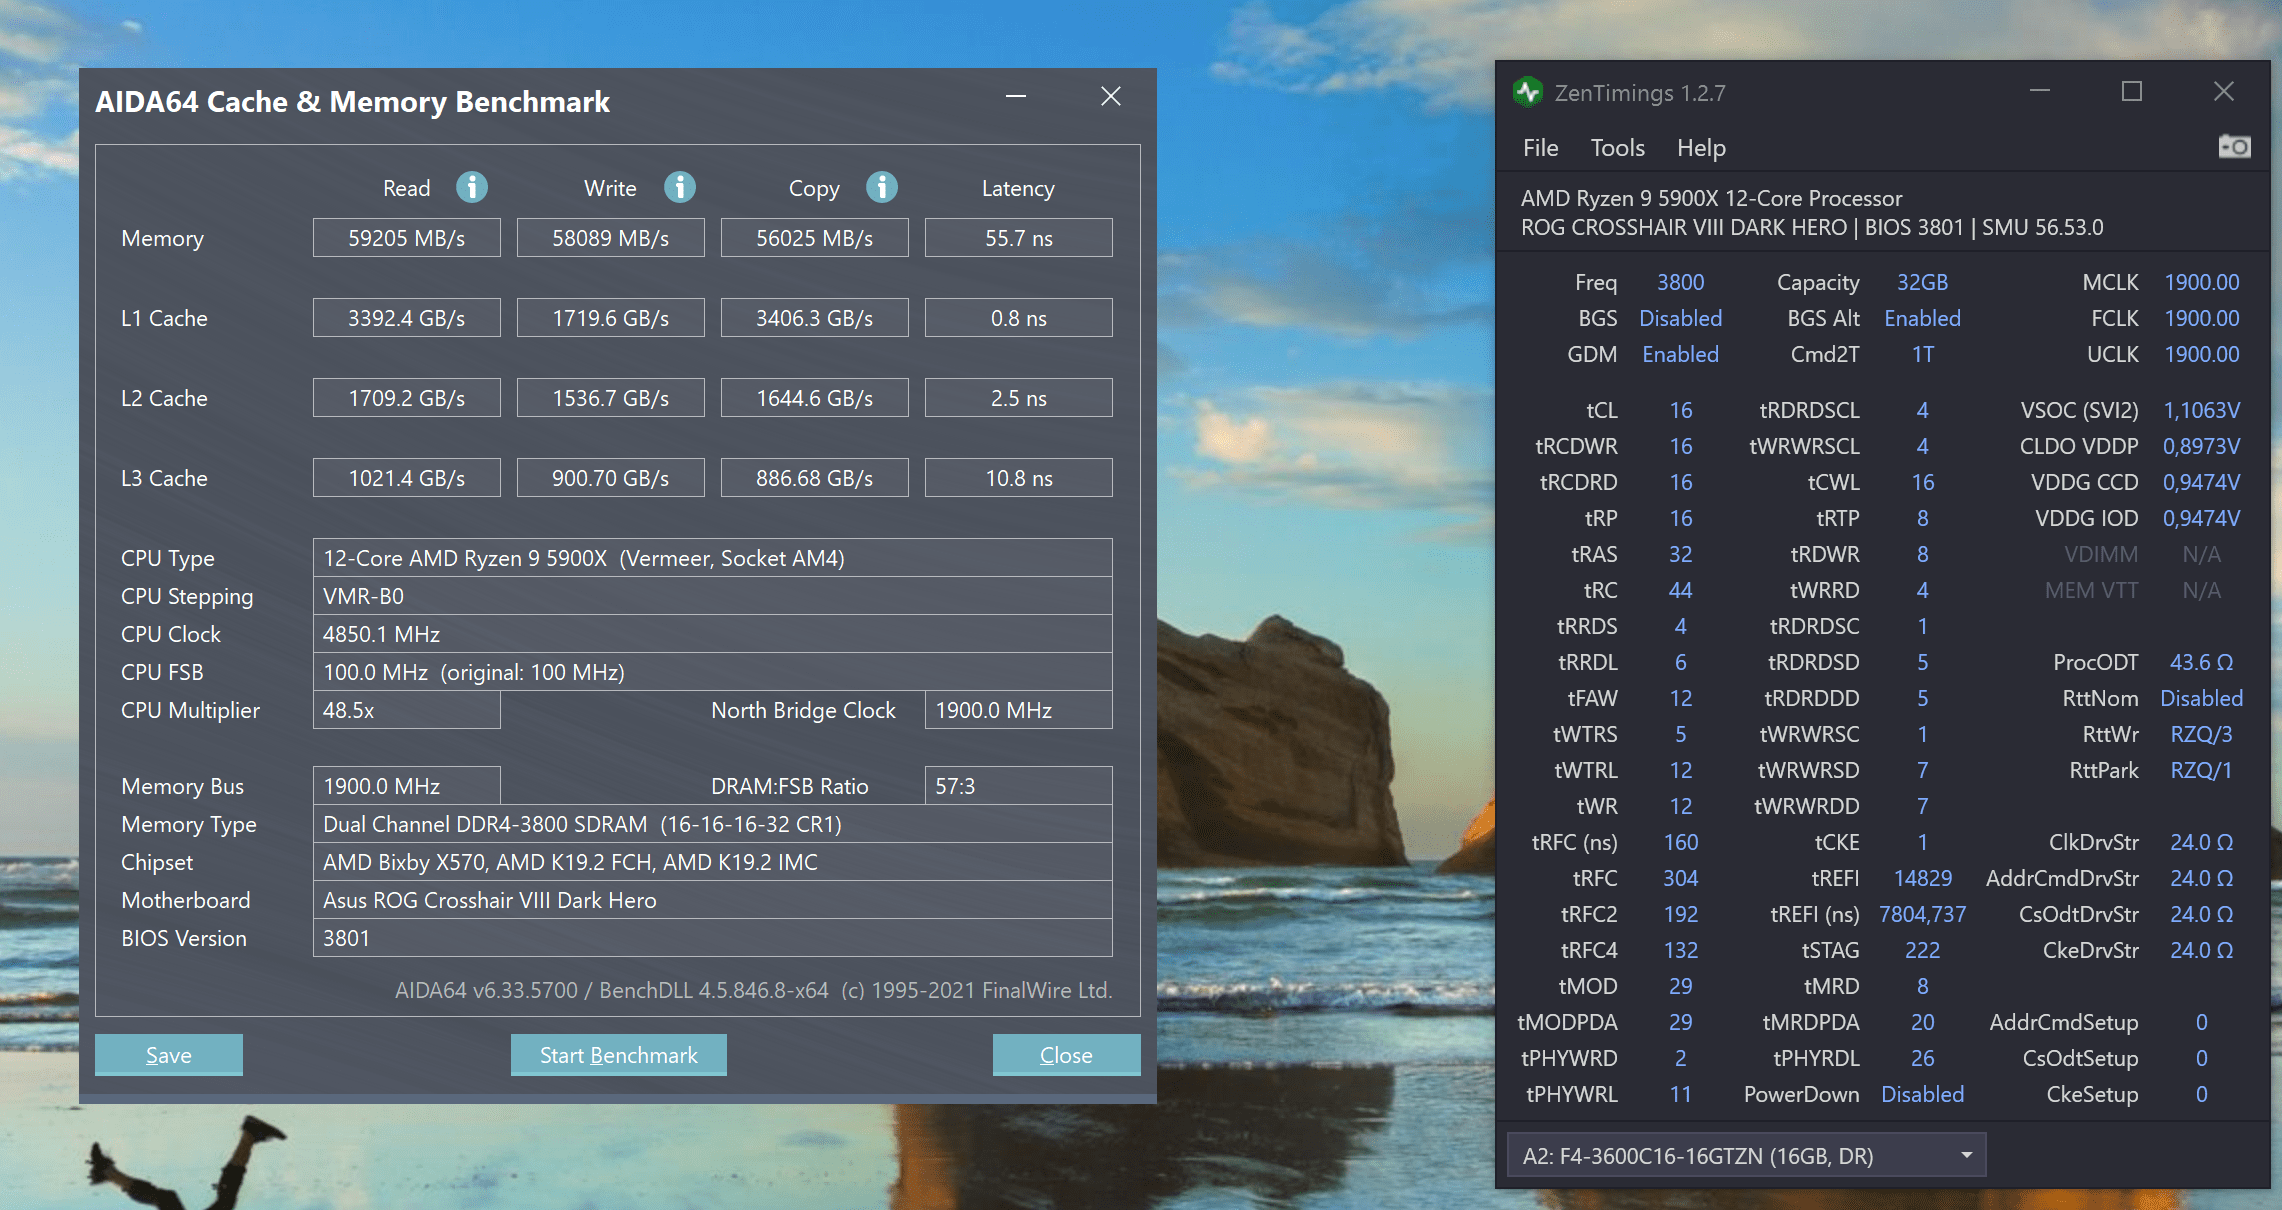Select L3 Cache Read value 1021.4 GB/s
The height and width of the screenshot is (1210, 2282).
(x=407, y=478)
